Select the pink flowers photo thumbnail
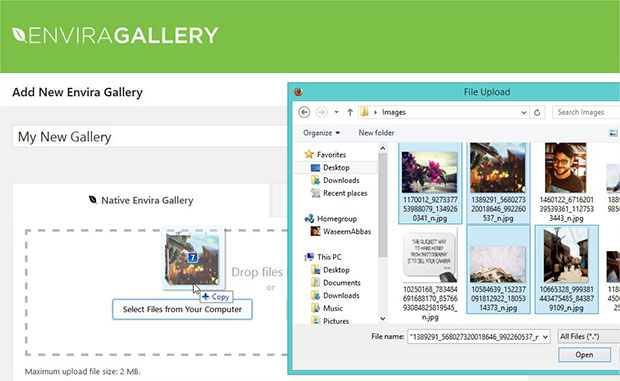 [430, 172]
